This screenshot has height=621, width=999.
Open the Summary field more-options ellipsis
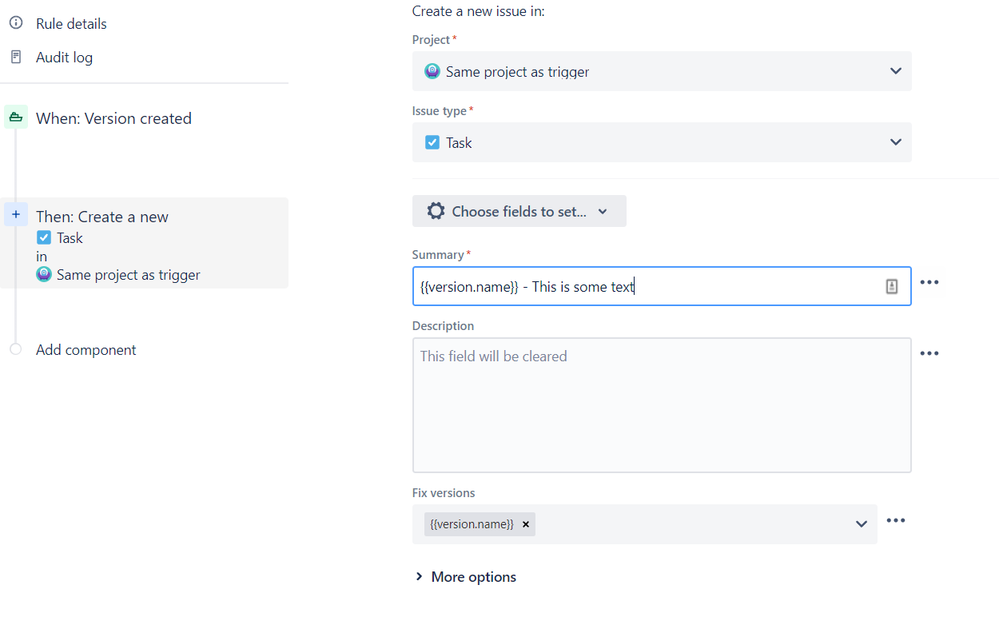[x=929, y=282]
